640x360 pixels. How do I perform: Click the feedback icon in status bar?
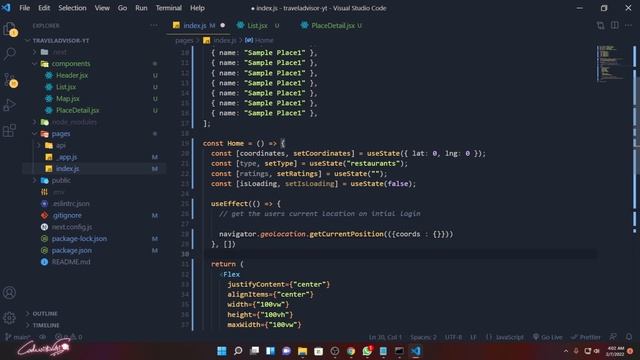[x=613, y=337]
